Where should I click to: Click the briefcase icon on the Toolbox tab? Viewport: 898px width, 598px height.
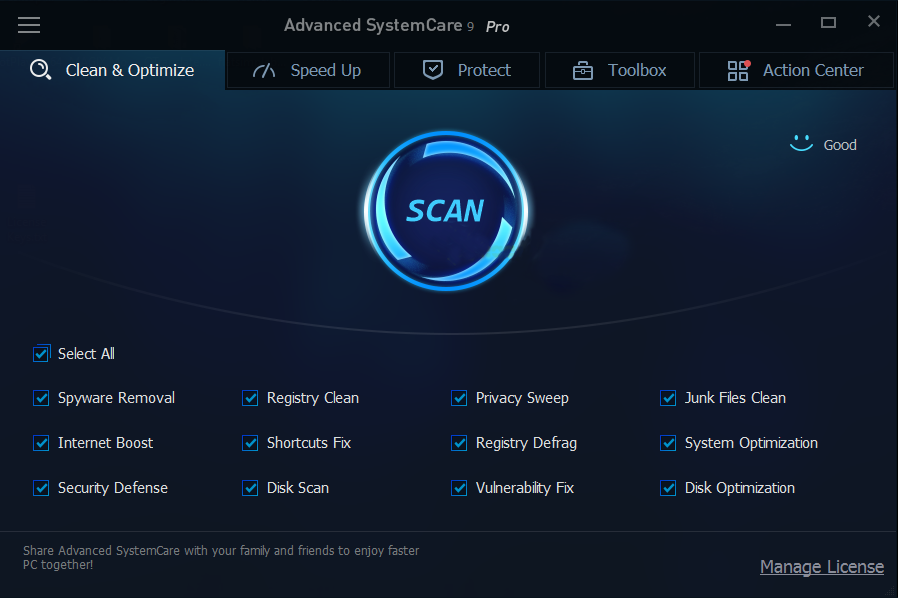coord(581,70)
